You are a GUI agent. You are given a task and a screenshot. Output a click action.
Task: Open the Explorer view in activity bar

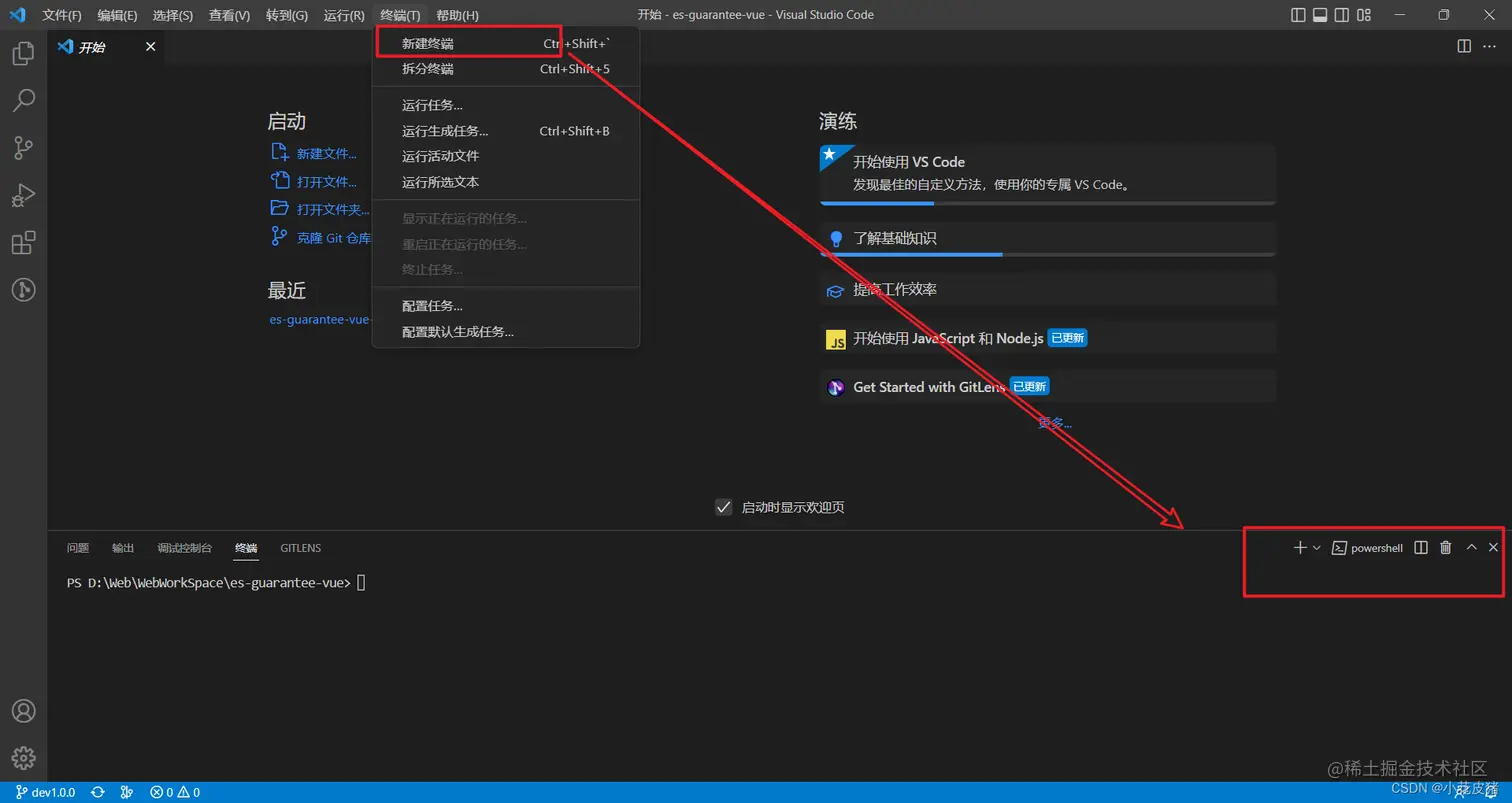point(23,53)
